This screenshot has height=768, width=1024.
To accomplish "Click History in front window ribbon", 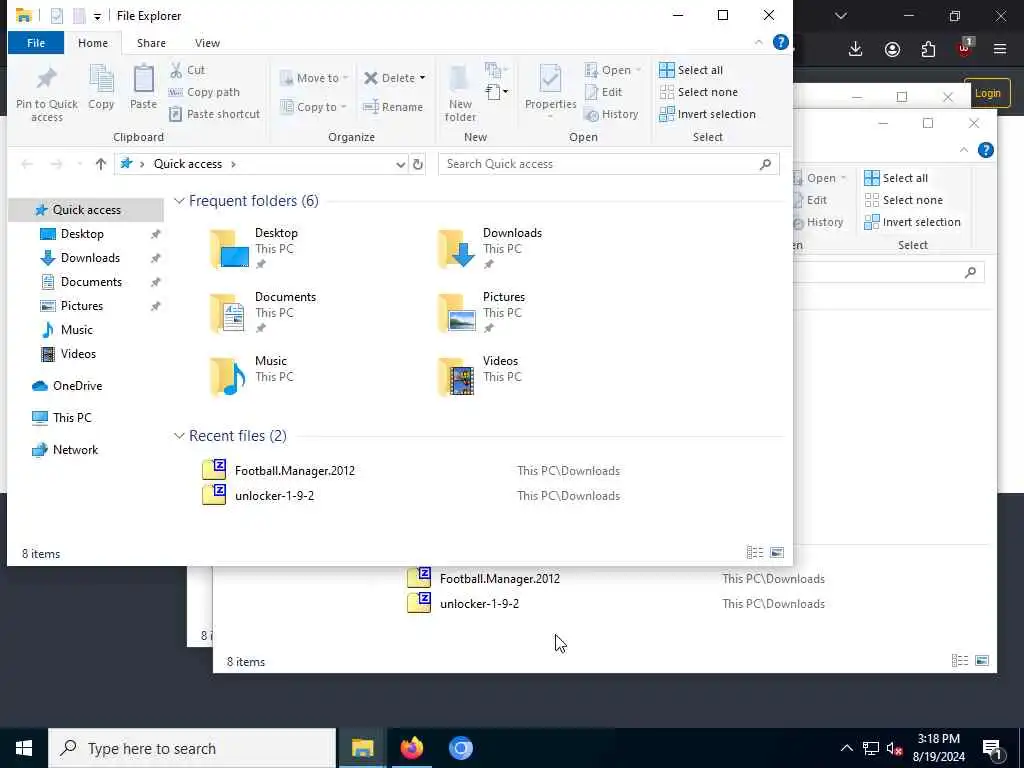I will click(x=611, y=114).
